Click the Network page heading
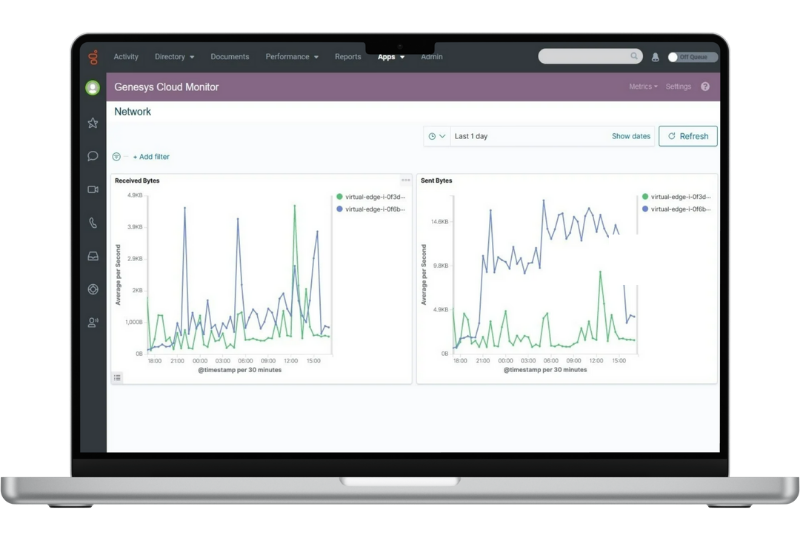The width and height of the screenshot is (800, 533). coord(133,112)
